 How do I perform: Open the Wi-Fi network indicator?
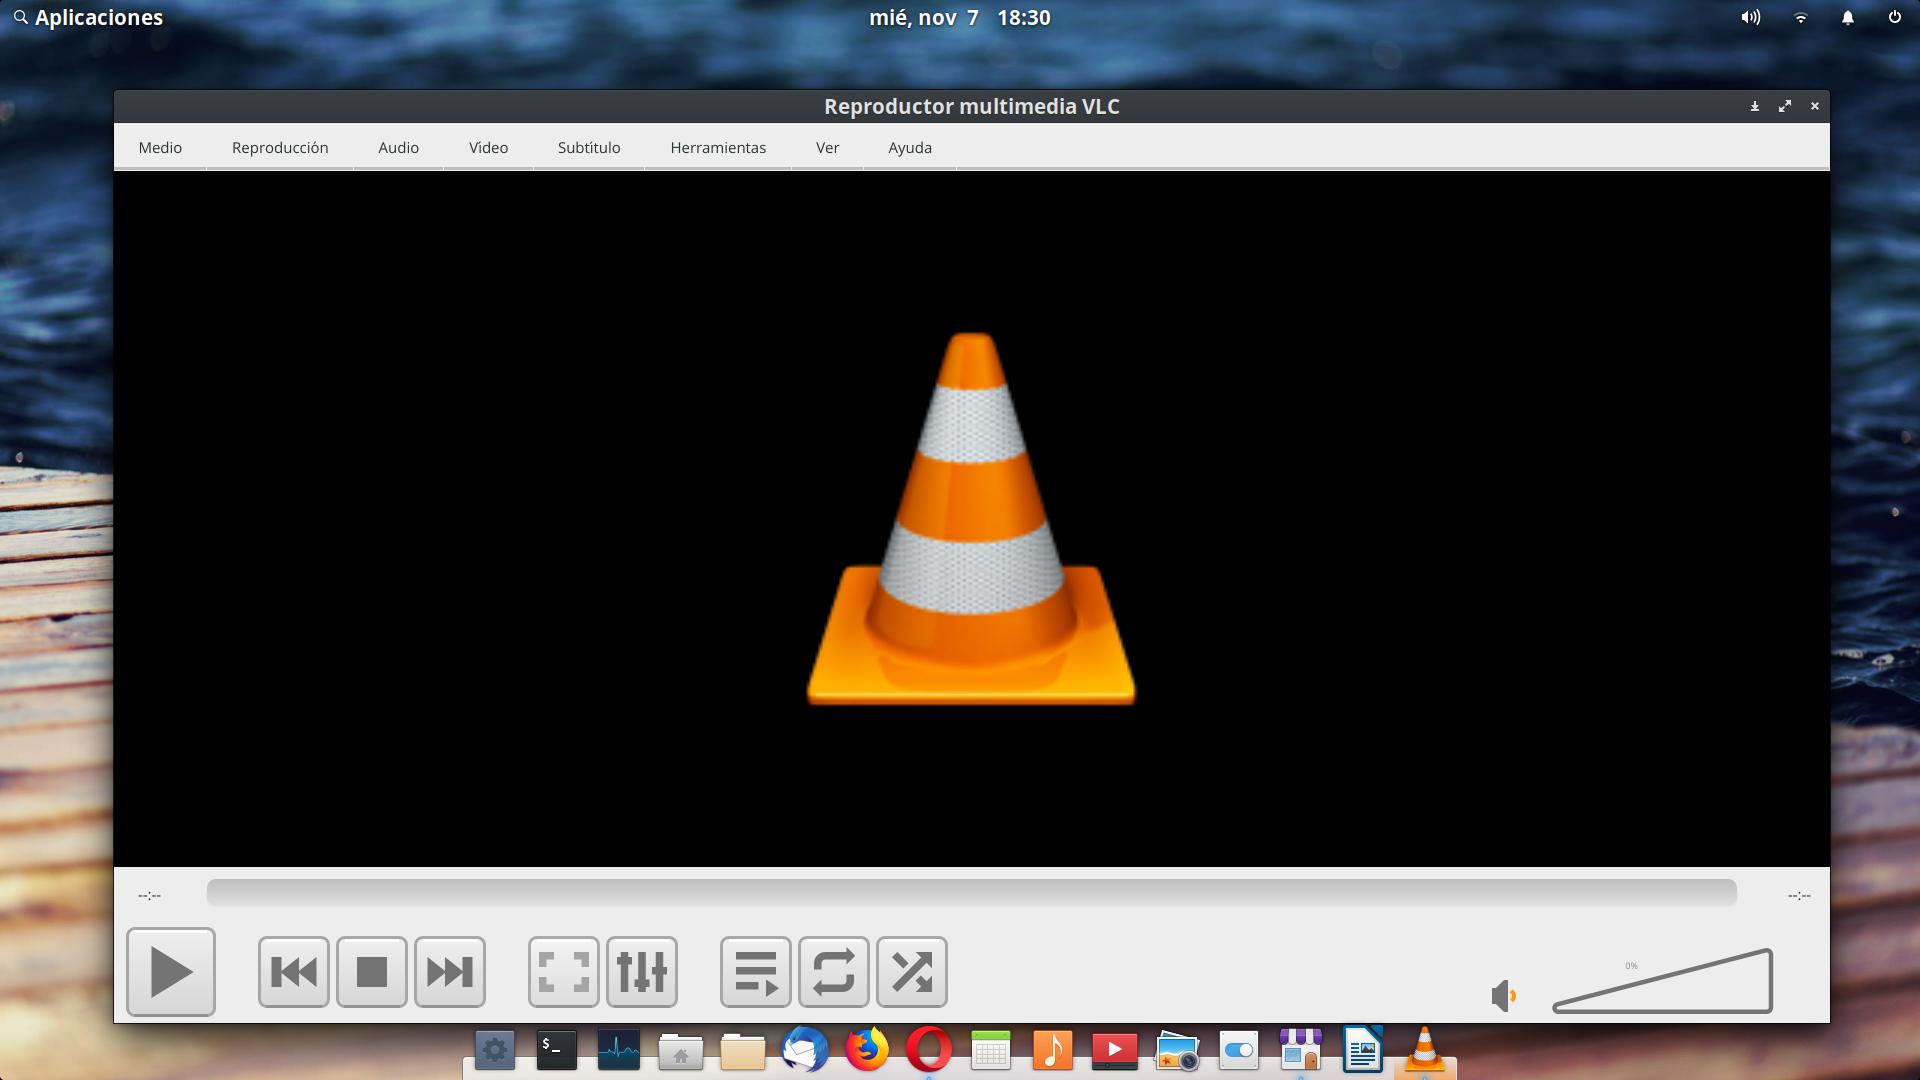(1801, 17)
